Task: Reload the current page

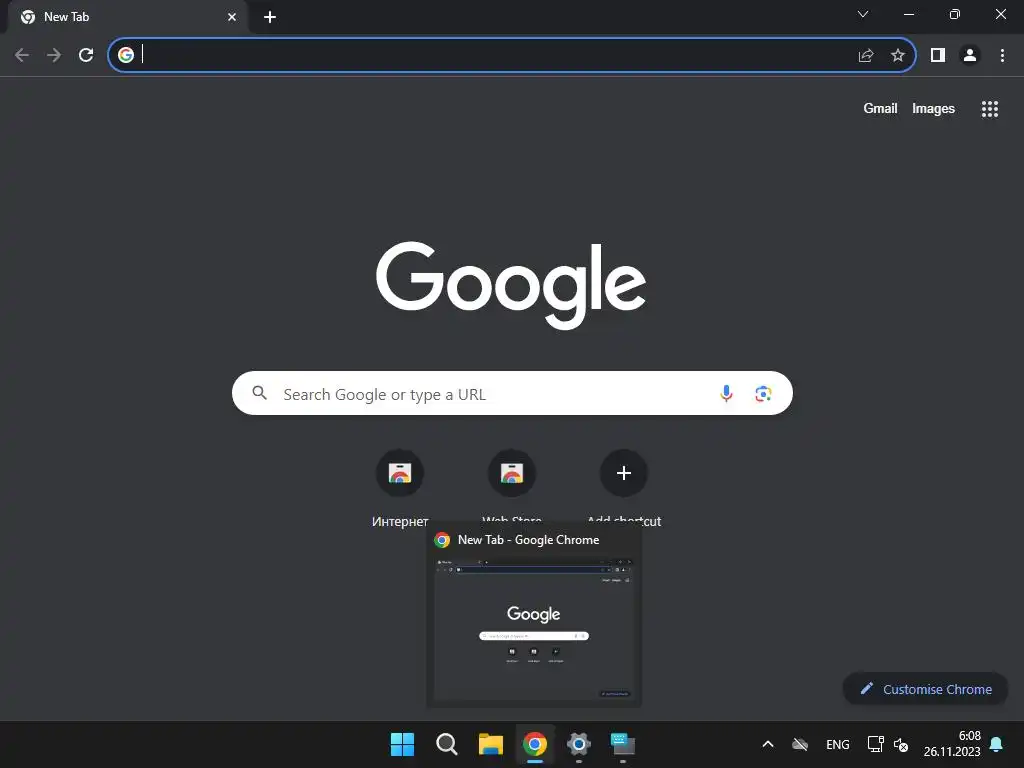Action: 86,55
